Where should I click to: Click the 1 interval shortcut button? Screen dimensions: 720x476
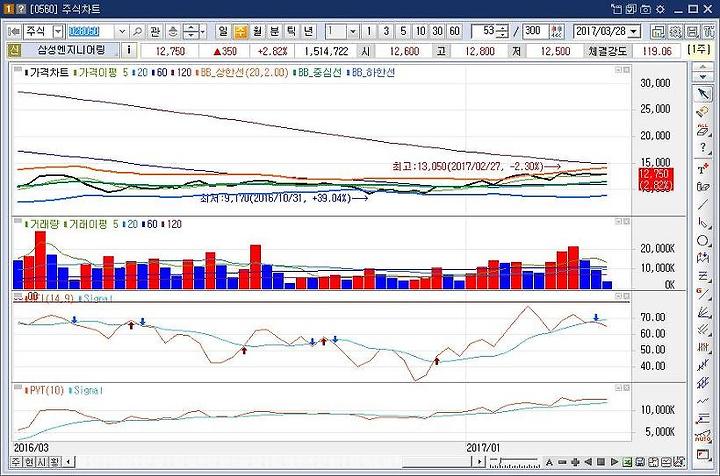point(369,31)
